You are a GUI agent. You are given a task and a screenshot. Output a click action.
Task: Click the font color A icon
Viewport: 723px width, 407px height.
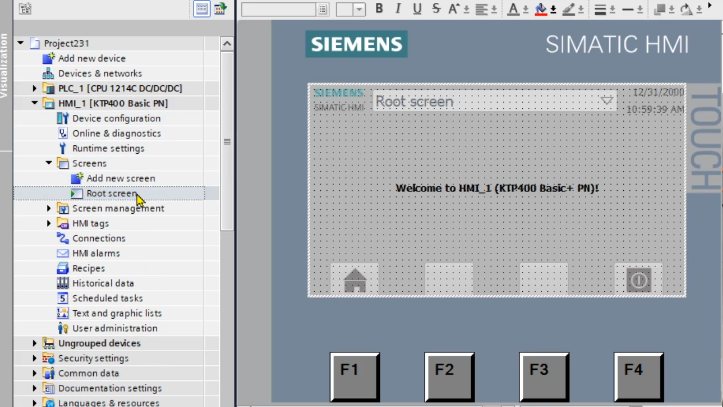513,9
